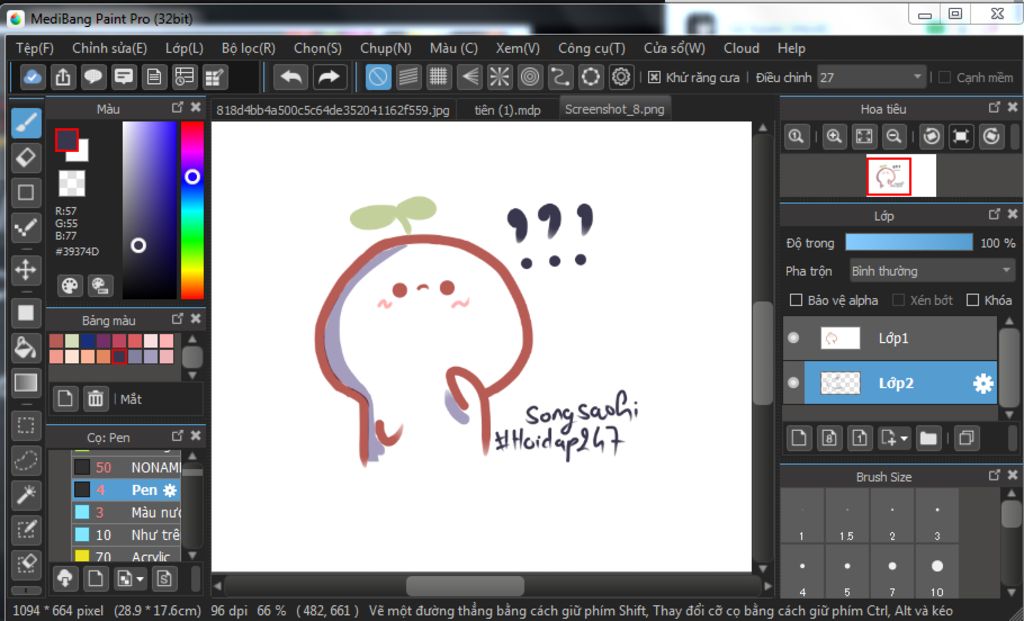The image size is (1024, 621).
Task: Open the Help menu
Action: click(791, 48)
